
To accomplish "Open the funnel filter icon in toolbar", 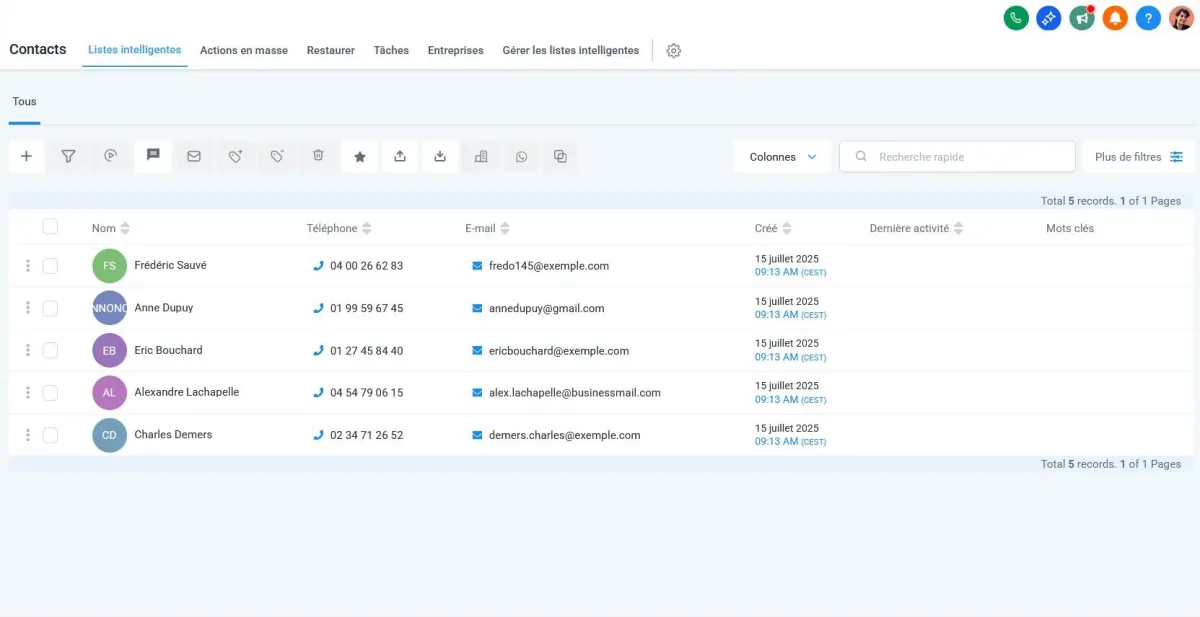I will pyautogui.click(x=68, y=156).
